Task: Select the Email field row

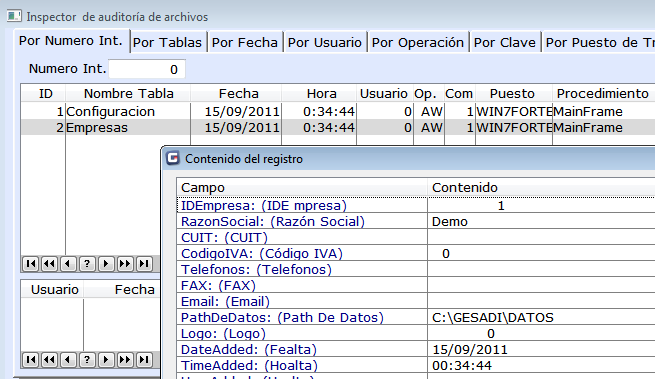Action: [x=416, y=301]
